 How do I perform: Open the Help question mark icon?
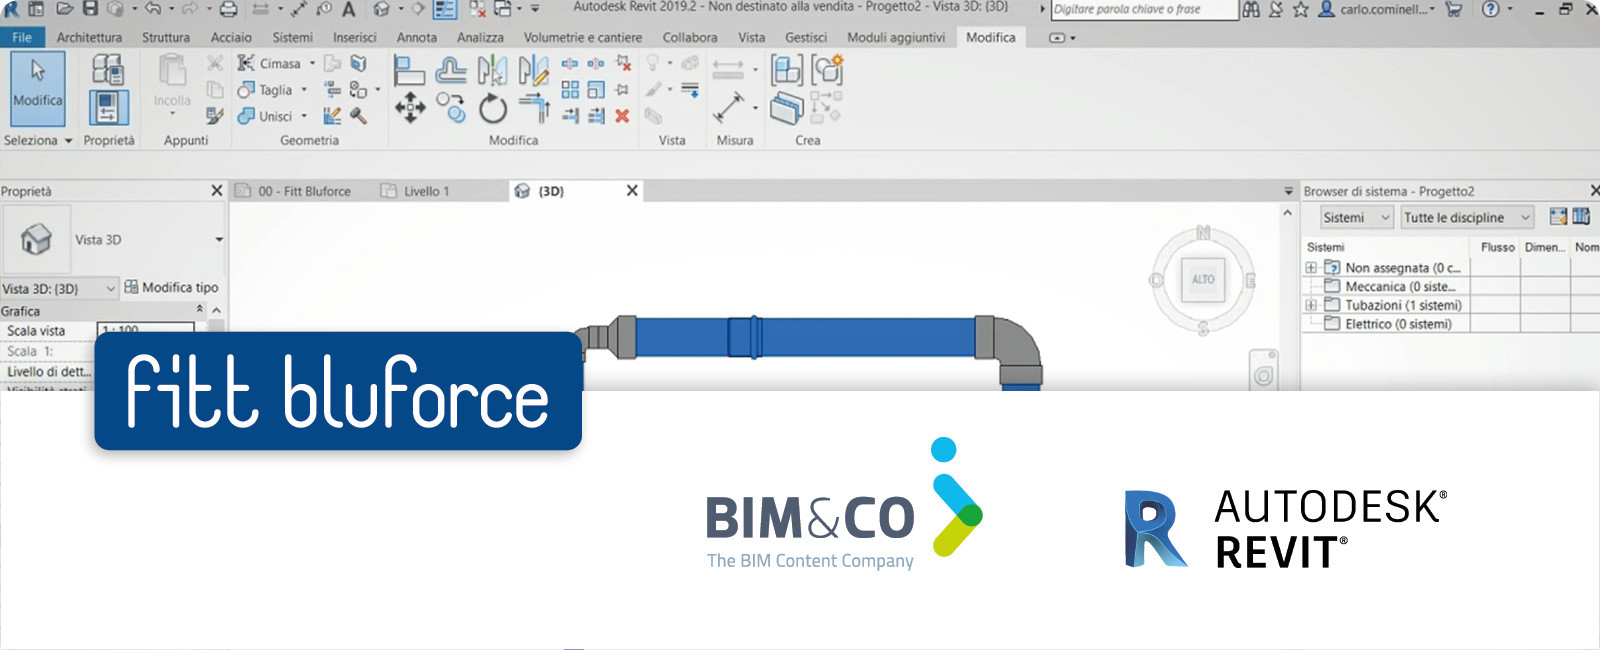click(1490, 9)
